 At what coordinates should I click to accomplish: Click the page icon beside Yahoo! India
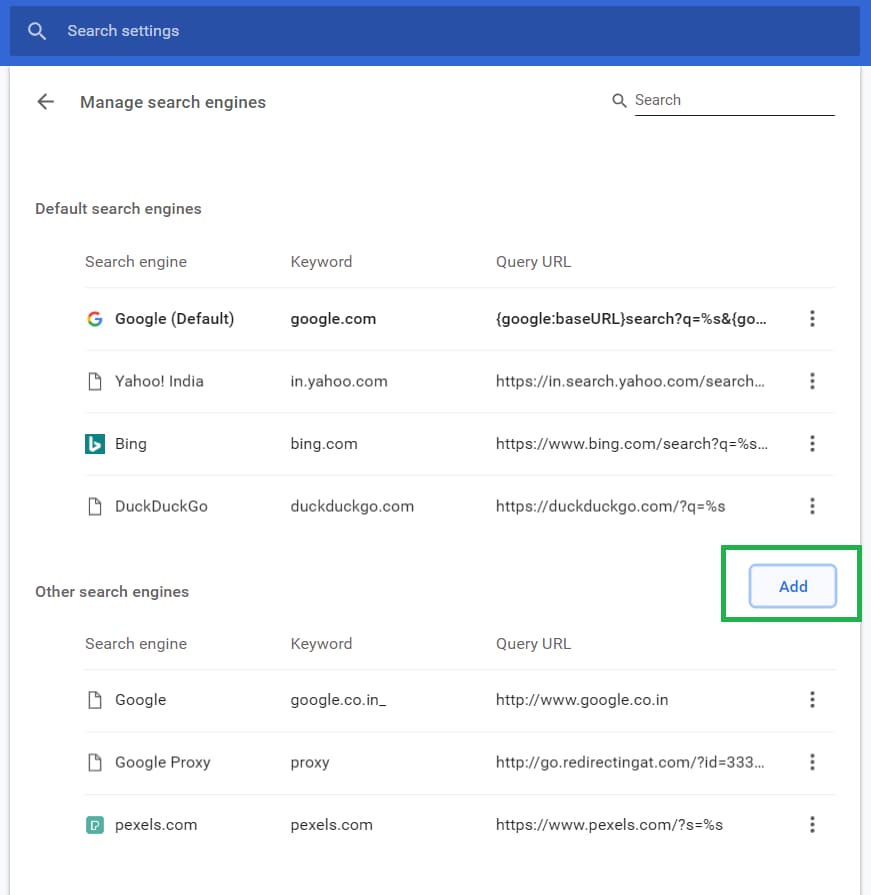pos(95,381)
